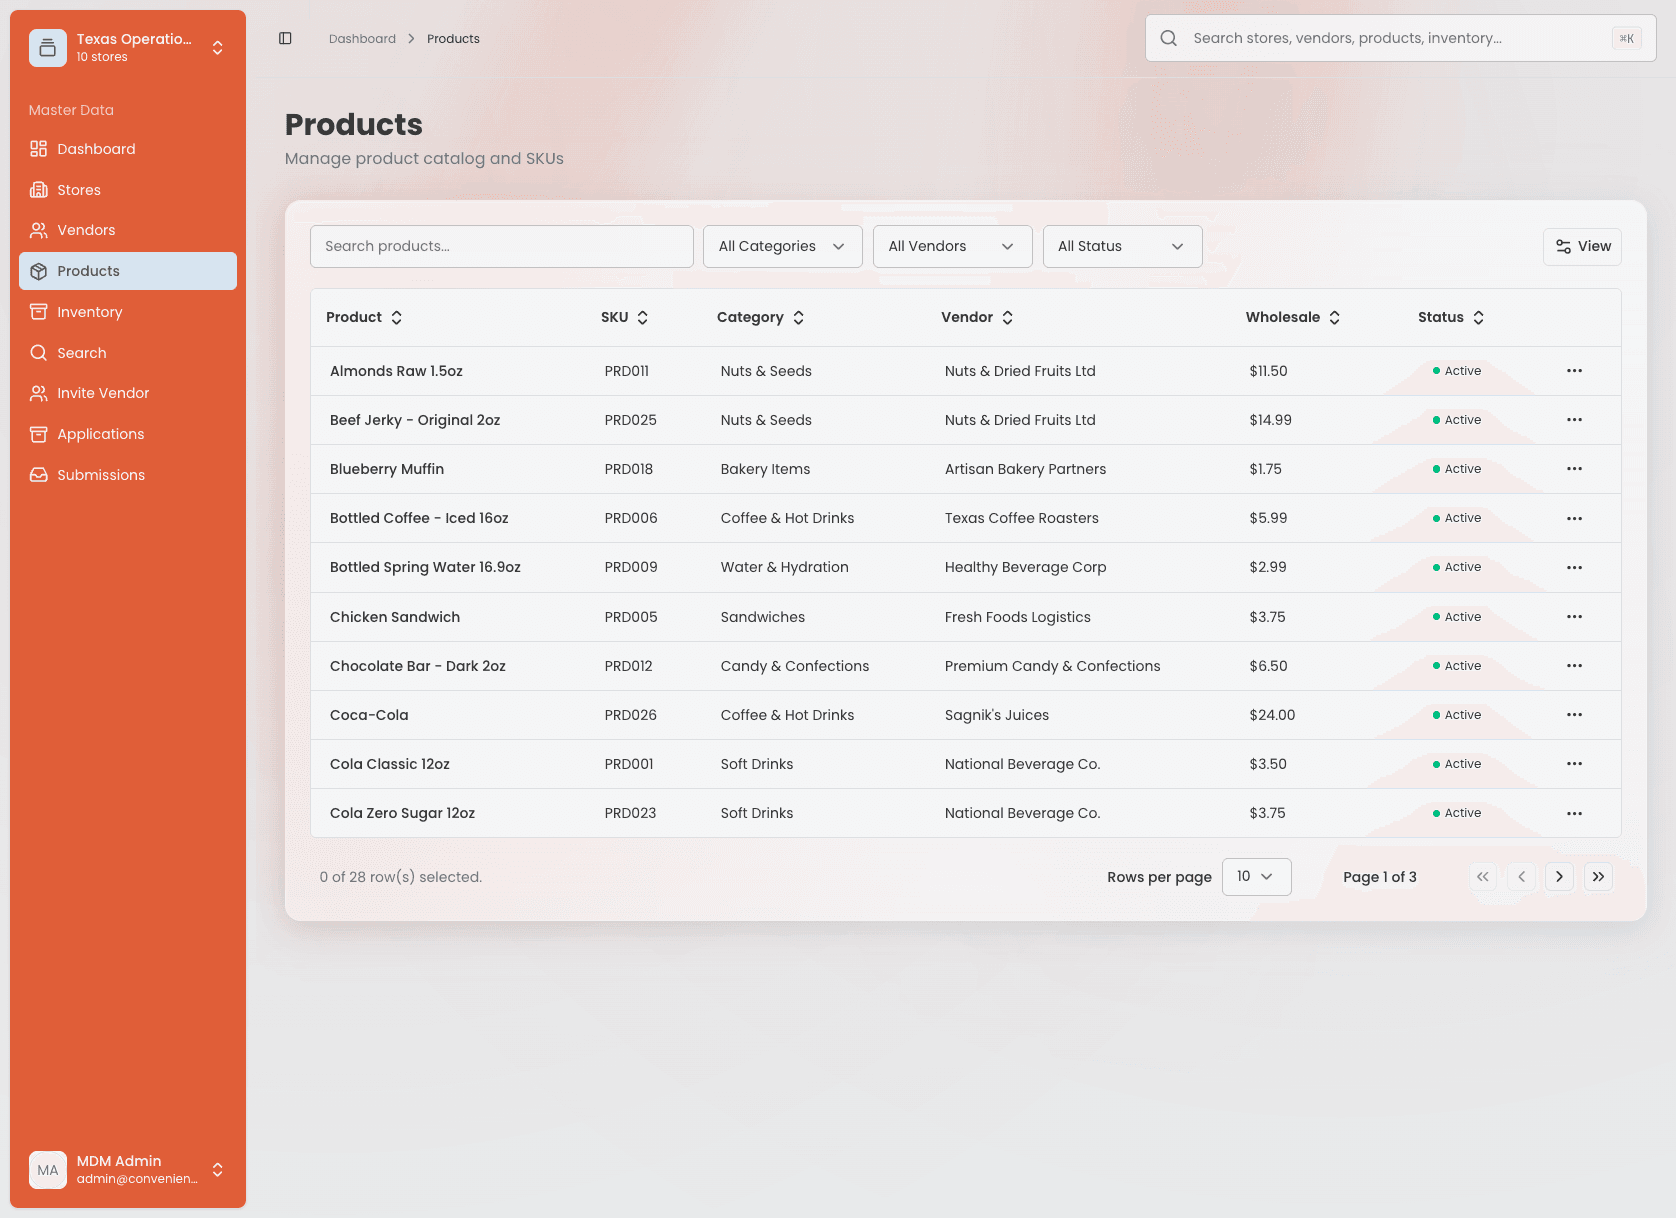Open Inventory in sidebar

pyautogui.click(x=128, y=312)
